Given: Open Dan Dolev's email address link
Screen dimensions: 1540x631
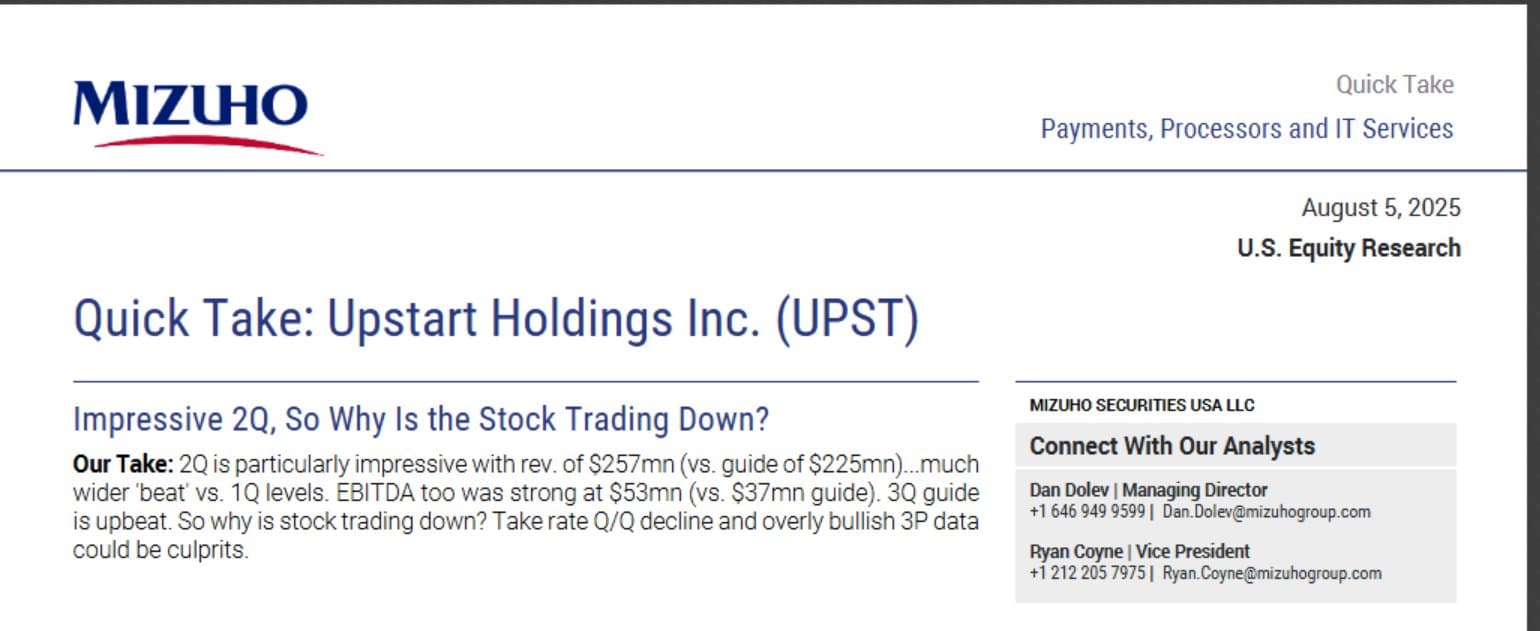Looking at the screenshot, I should 1266,512.
